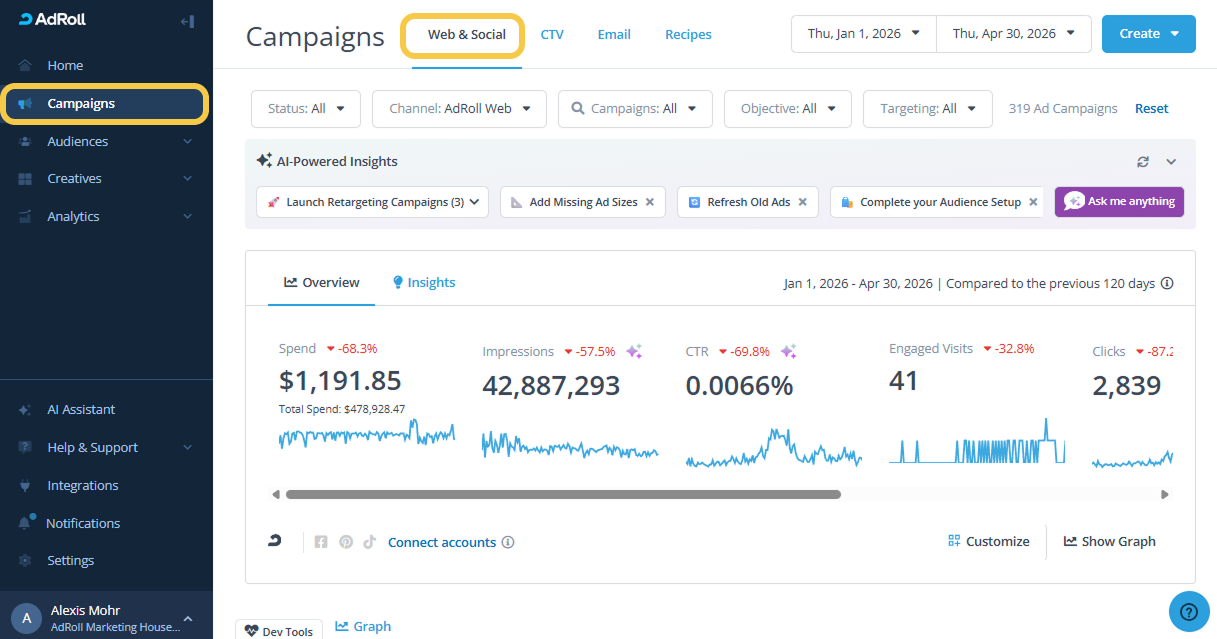Click the Notifications bell icon
This screenshot has height=639, width=1217.
click(25, 523)
